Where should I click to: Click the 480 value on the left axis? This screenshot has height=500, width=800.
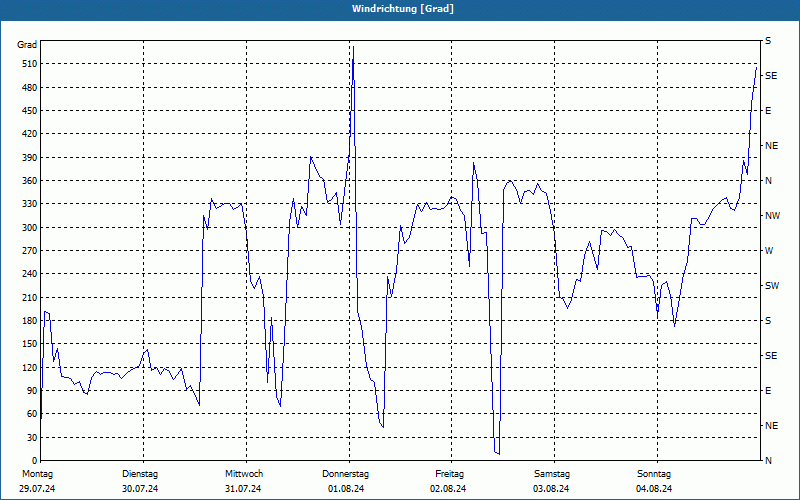click(x=29, y=87)
